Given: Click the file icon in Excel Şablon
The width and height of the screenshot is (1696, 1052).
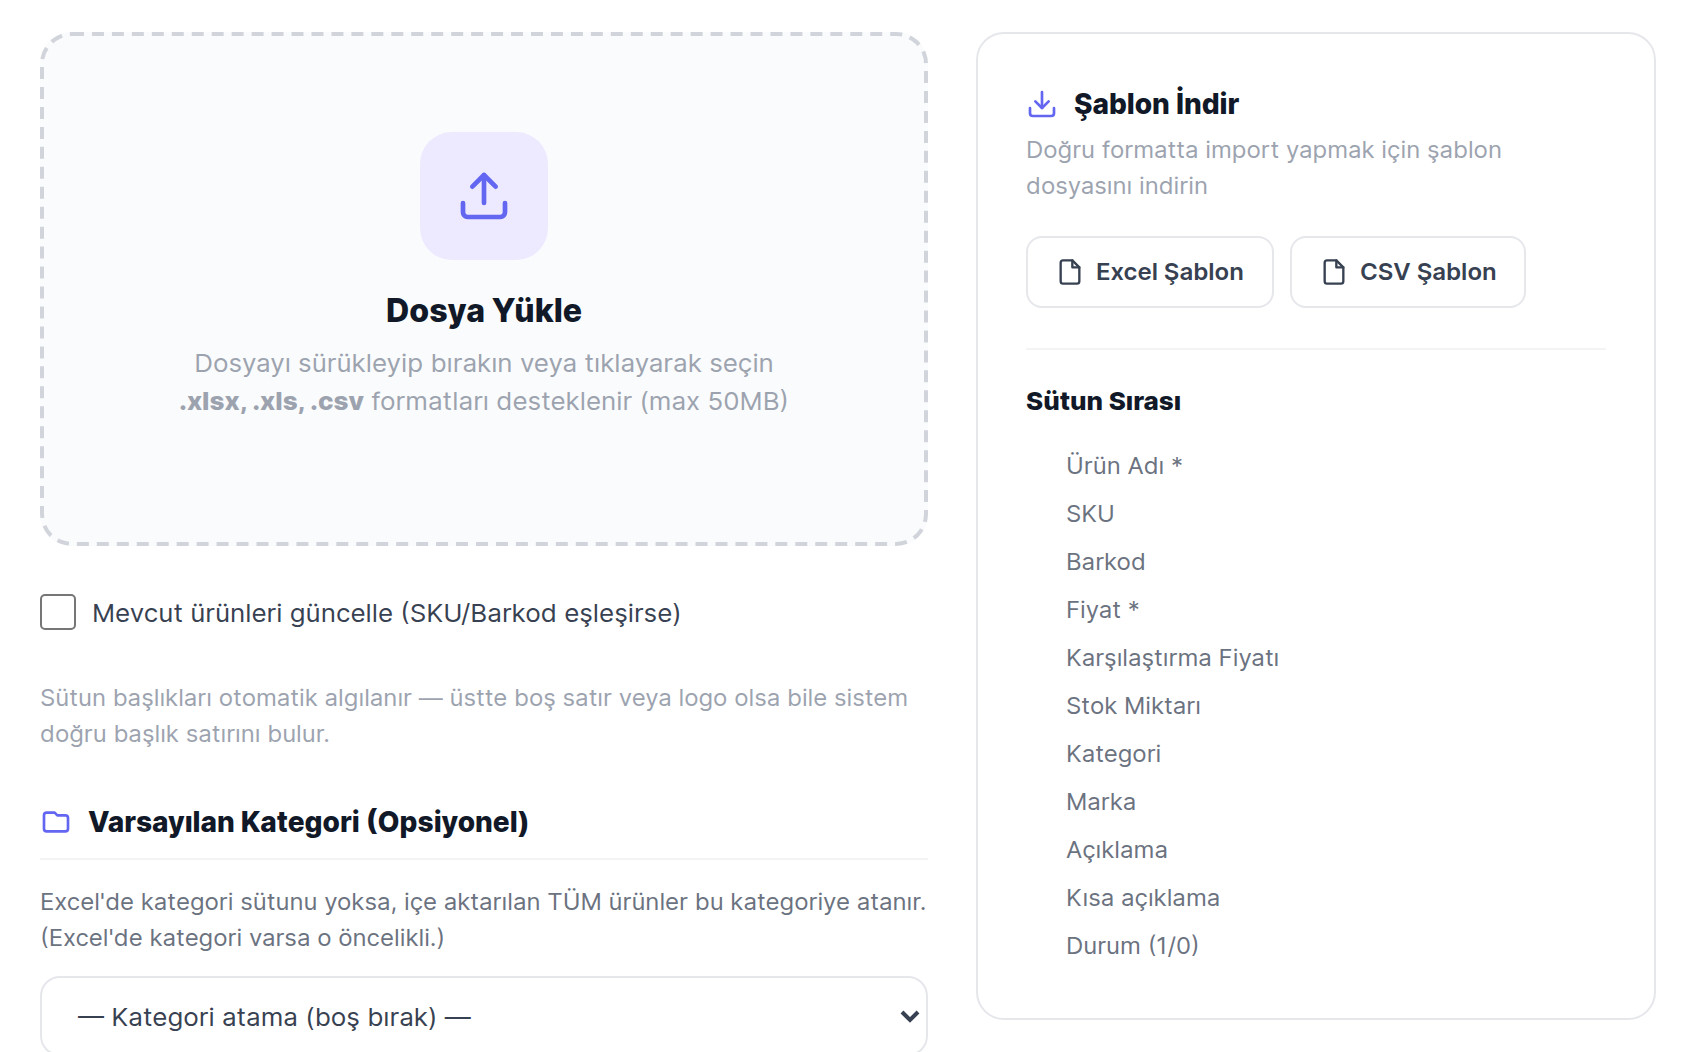Looking at the screenshot, I should [x=1070, y=272].
